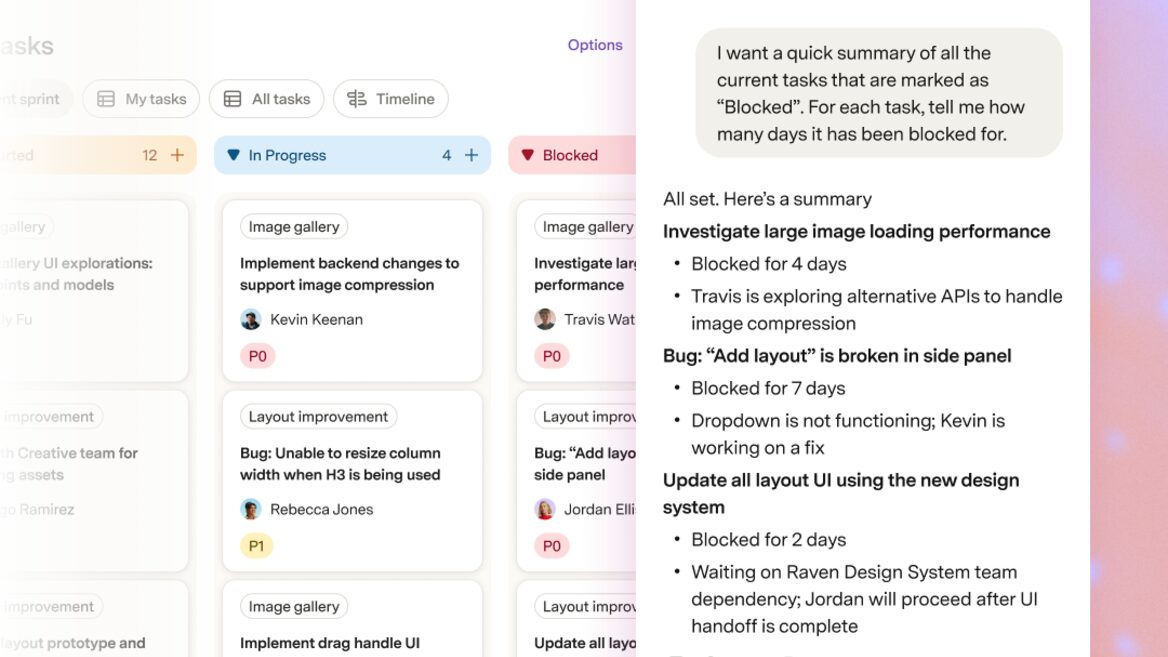The height and width of the screenshot is (657, 1168).
Task: Click bullet 'Dropdown is not functioning'
Action: pos(848,434)
